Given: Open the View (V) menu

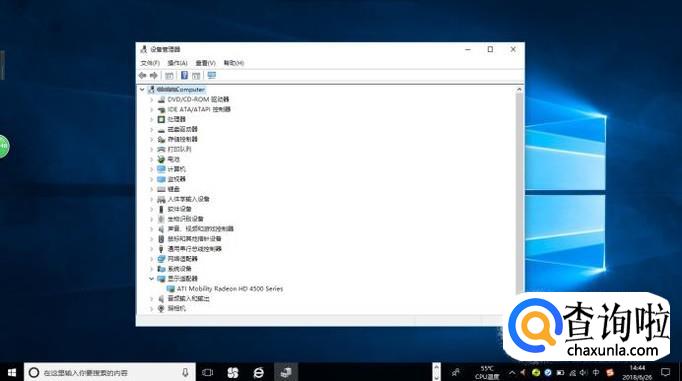Looking at the screenshot, I should coord(205,63).
